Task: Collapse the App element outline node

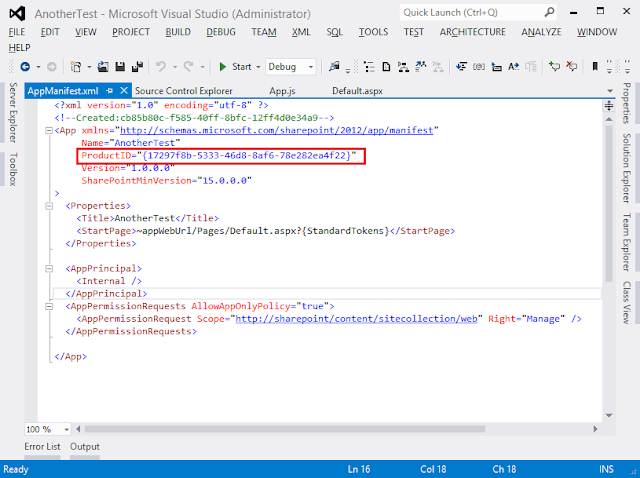Action: point(49,131)
